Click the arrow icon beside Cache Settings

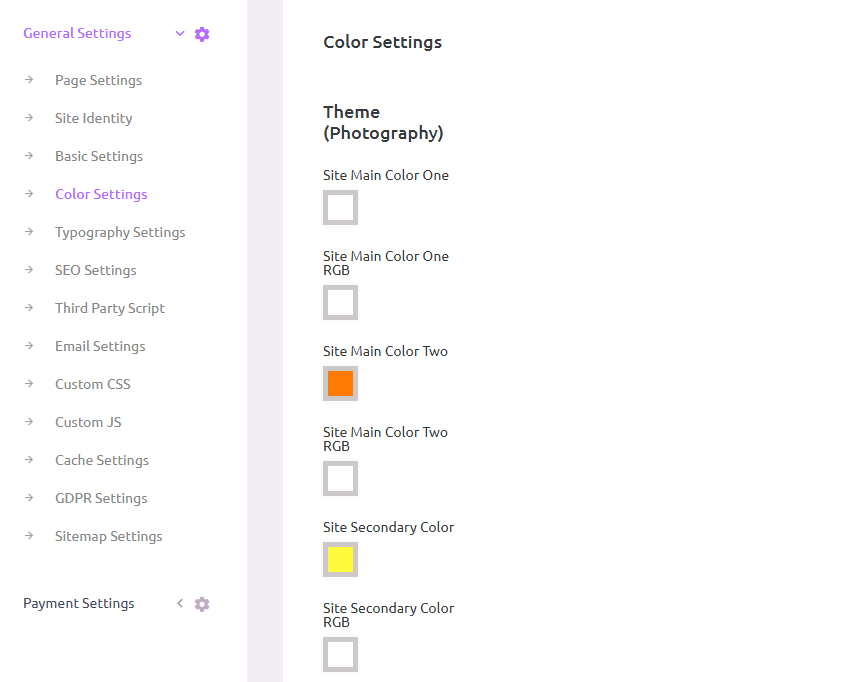click(29, 460)
